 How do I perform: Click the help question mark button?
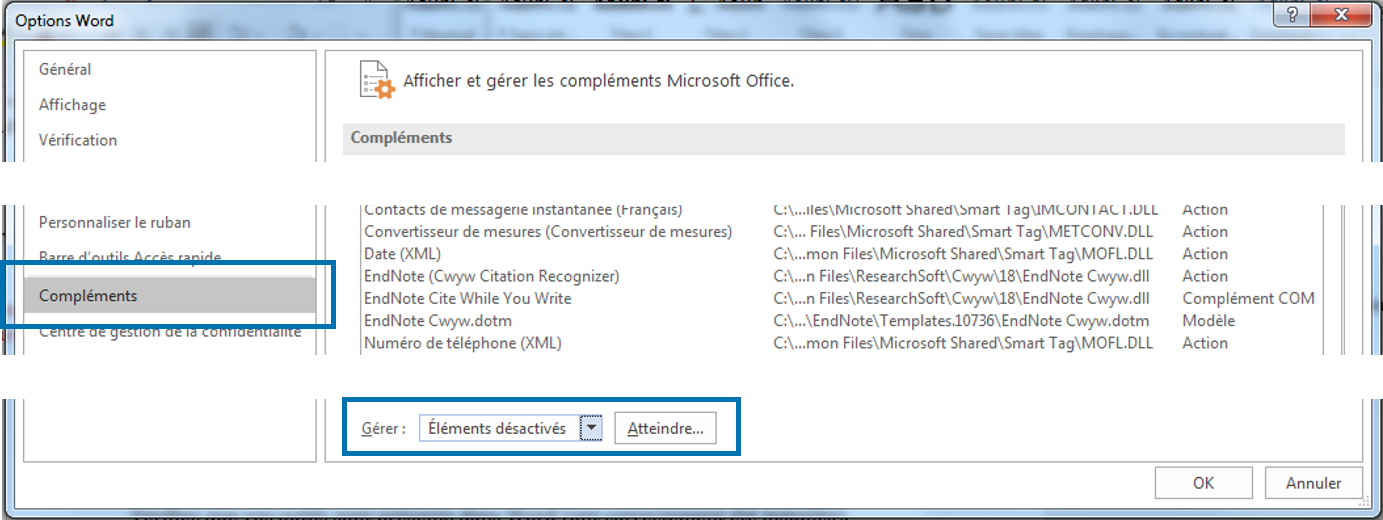point(1292,16)
